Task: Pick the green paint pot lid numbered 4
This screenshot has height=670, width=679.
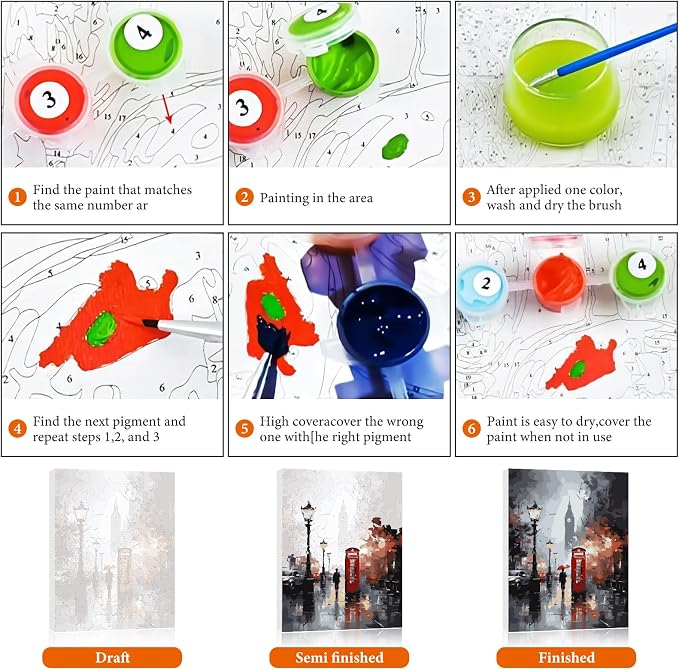Action: tap(146, 46)
